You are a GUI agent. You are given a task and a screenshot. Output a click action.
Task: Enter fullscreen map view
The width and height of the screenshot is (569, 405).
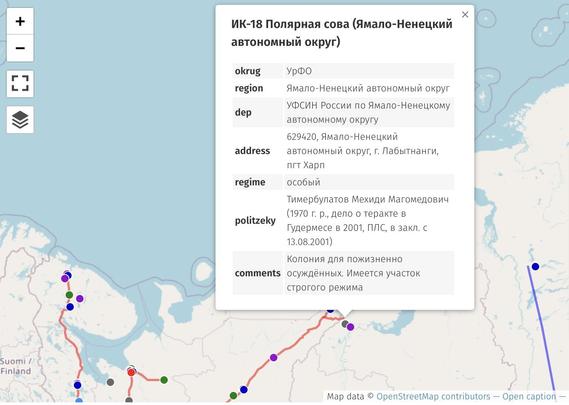click(x=20, y=83)
